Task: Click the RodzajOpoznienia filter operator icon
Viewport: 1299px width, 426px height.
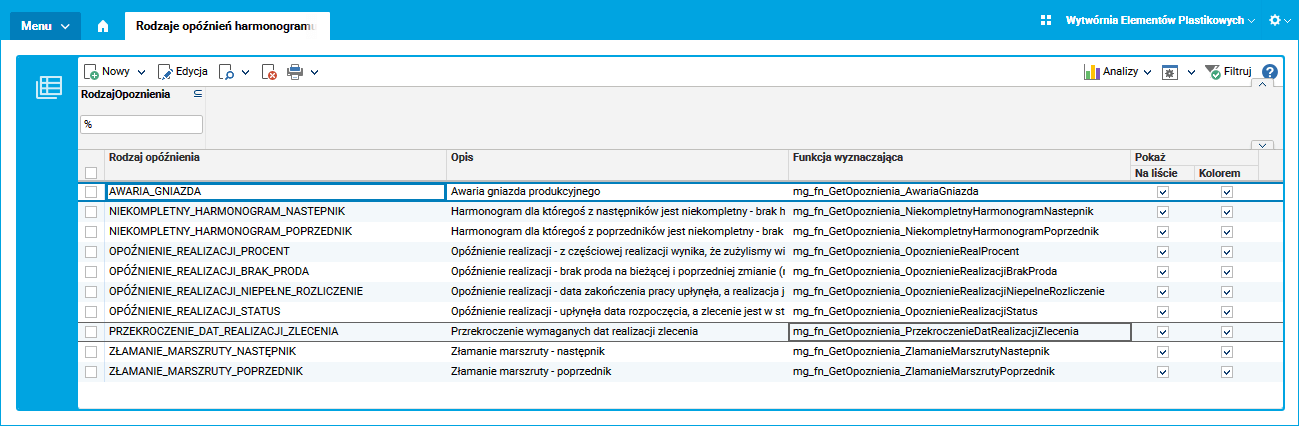Action: [x=197, y=93]
